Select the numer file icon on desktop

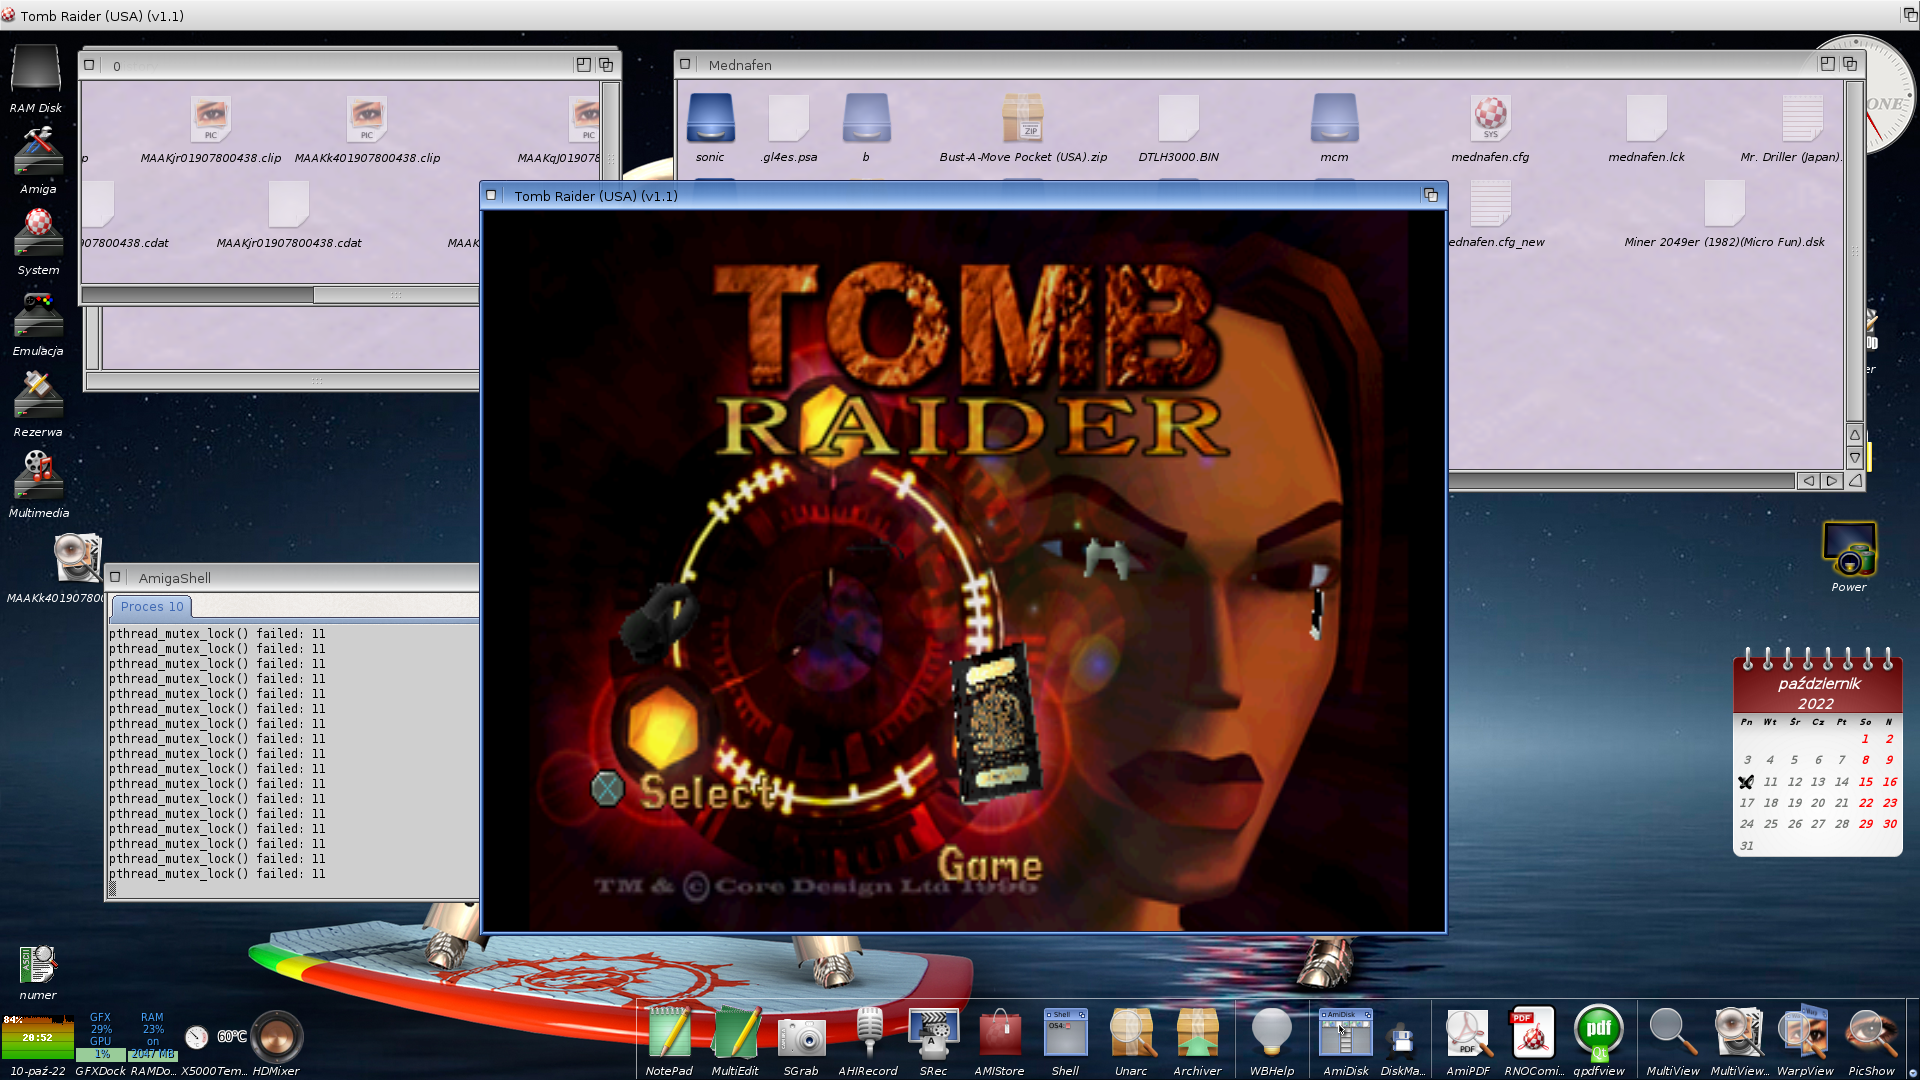click(38, 972)
